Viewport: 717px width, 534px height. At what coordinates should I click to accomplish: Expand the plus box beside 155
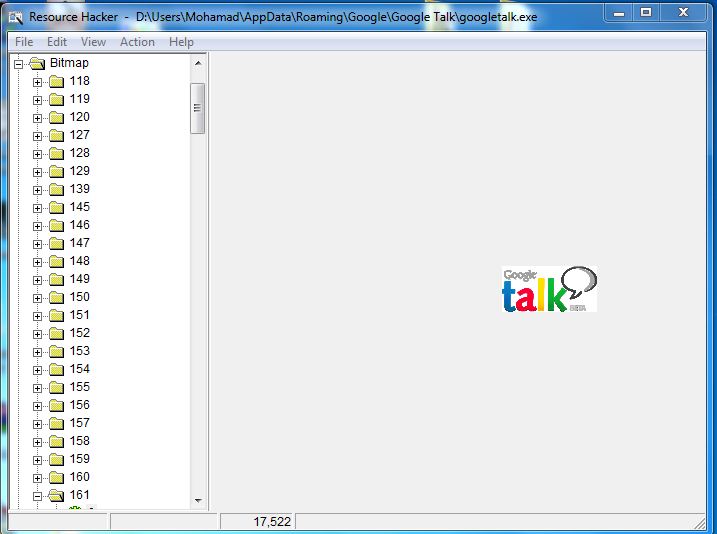(x=37, y=388)
